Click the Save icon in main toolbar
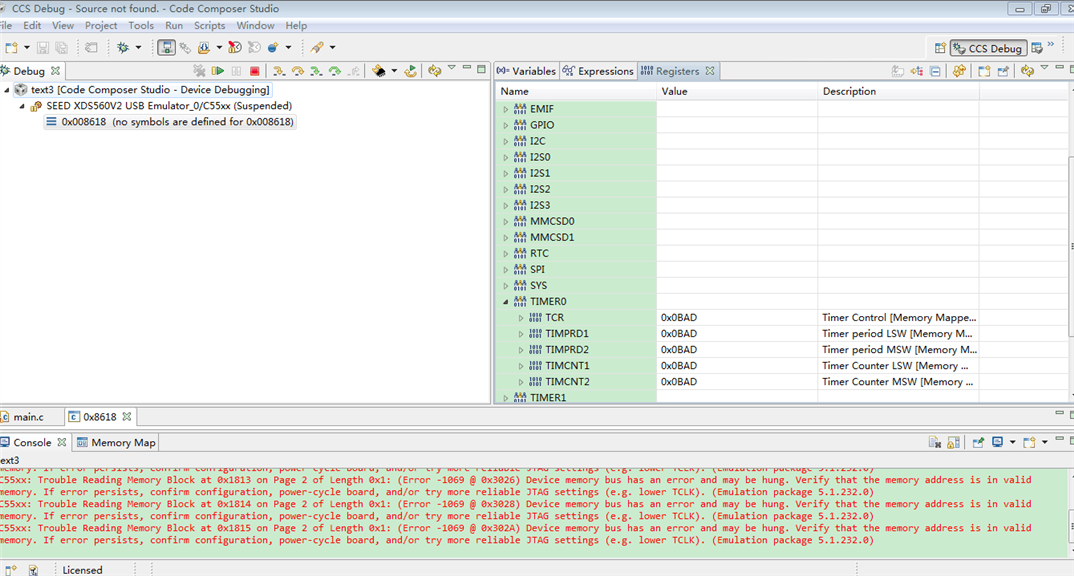The height and width of the screenshot is (576, 1074). click(43, 47)
